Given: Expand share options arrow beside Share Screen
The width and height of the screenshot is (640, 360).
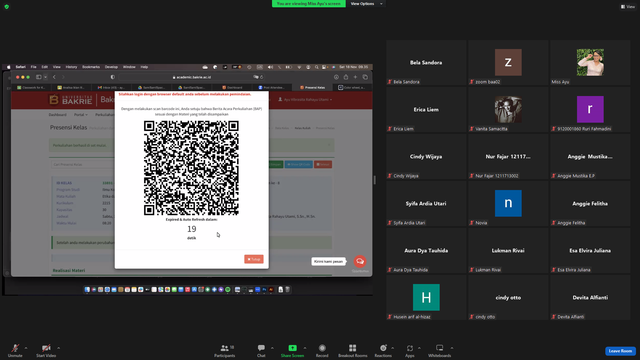Looking at the screenshot, I should pyautogui.click(x=305, y=348).
